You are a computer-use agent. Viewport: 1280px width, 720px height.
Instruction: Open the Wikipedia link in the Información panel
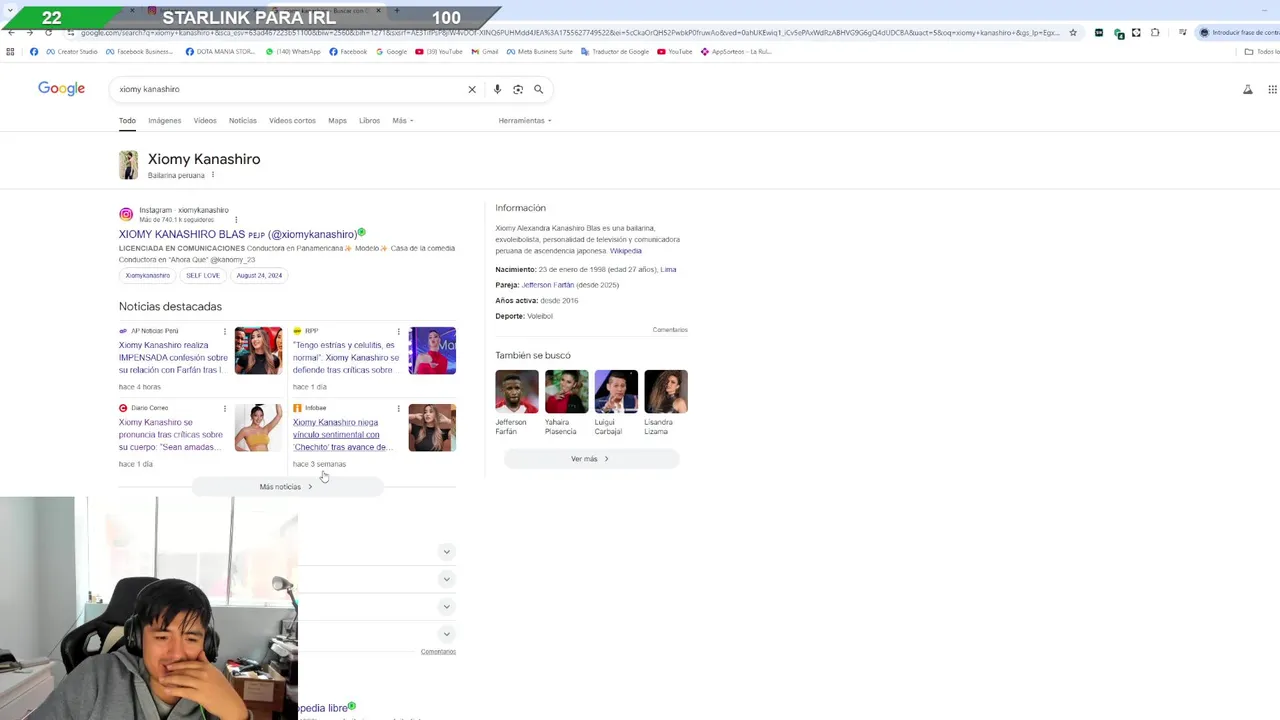626,251
